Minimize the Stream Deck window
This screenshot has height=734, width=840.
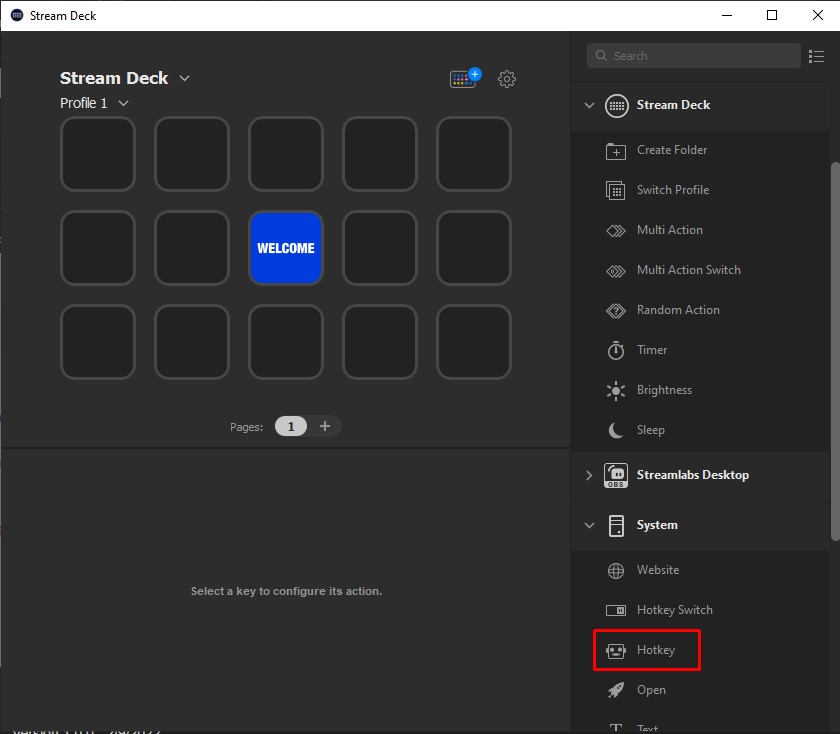pos(727,15)
